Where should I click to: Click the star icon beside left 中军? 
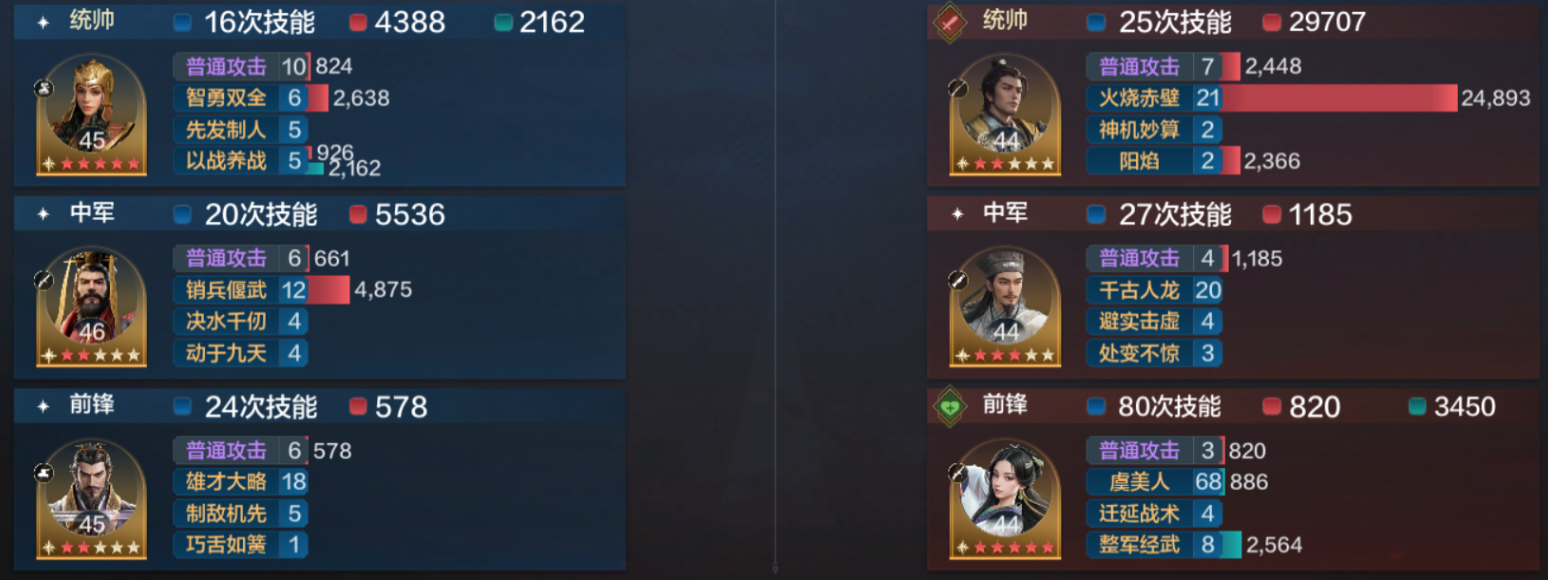(43, 214)
